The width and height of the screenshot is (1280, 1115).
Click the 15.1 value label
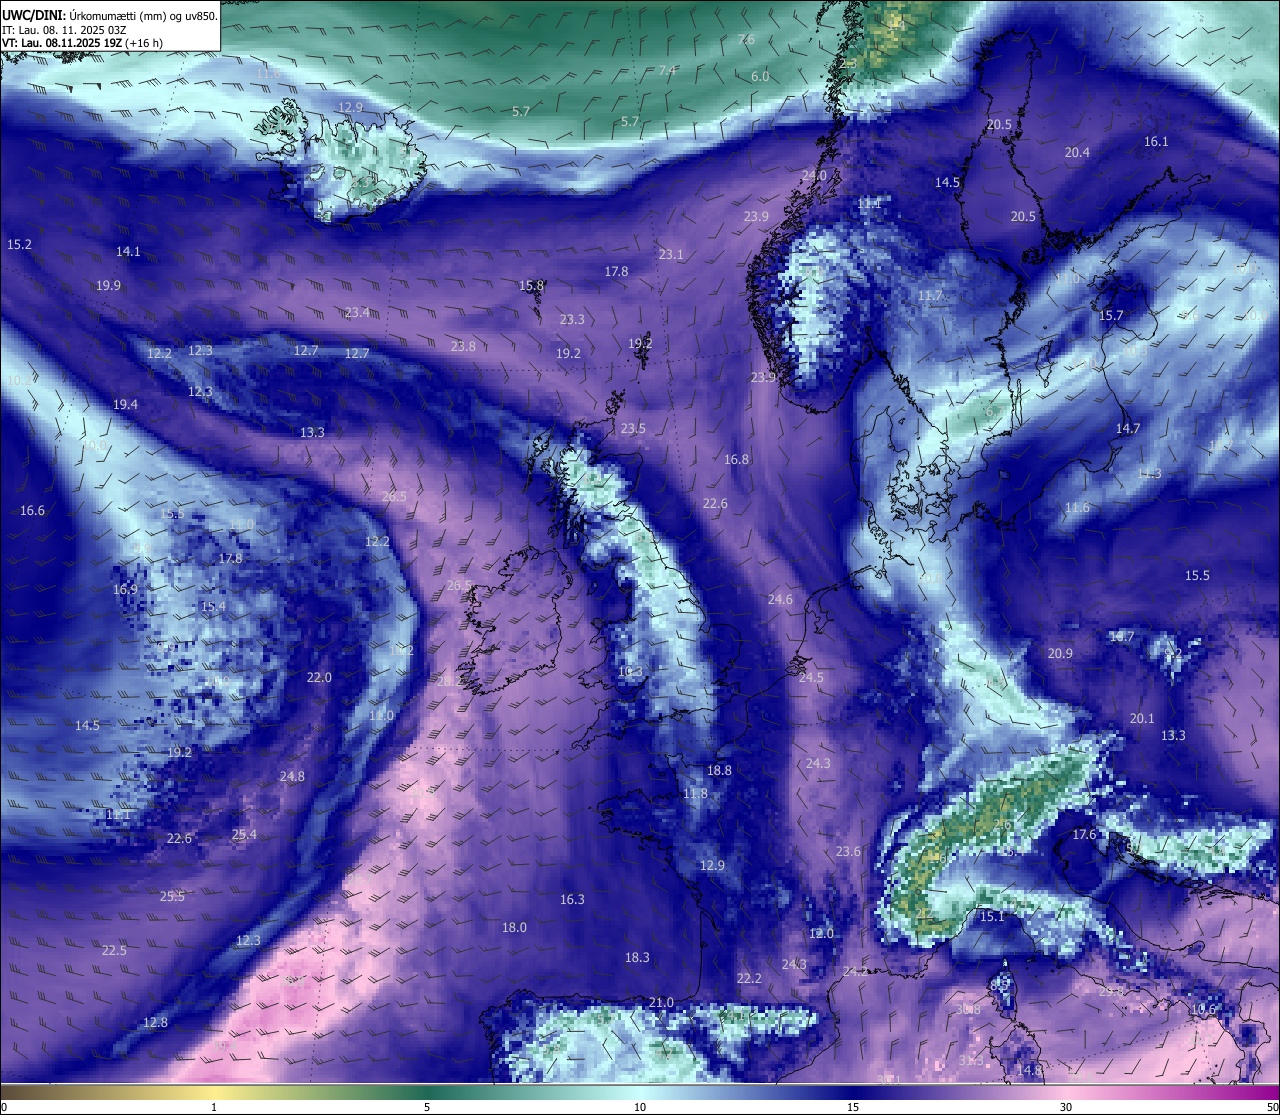point(991,917)
